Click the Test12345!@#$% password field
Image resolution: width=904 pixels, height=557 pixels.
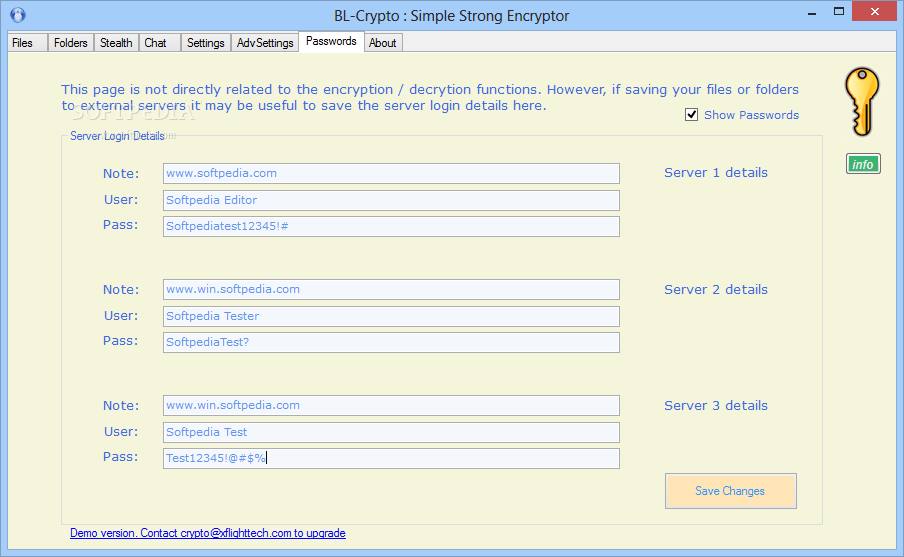(391, 458)
